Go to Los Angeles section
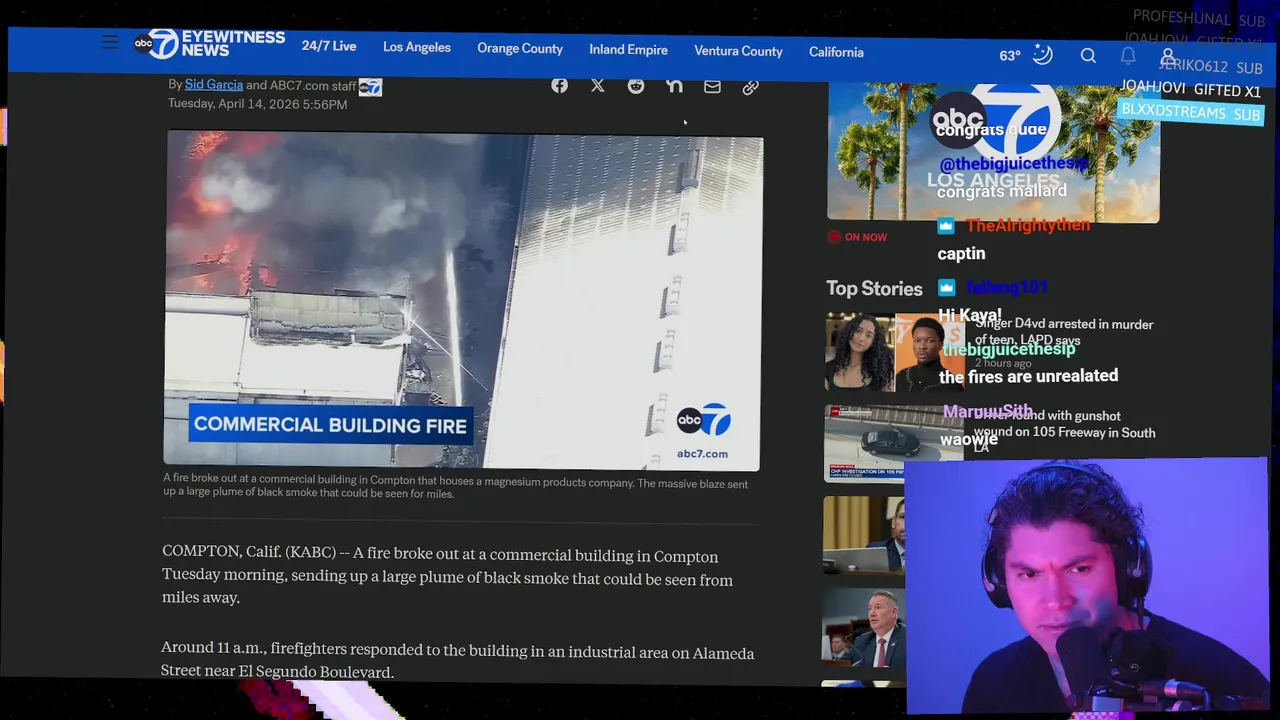The image size is (1280, 720). [417, 47]
